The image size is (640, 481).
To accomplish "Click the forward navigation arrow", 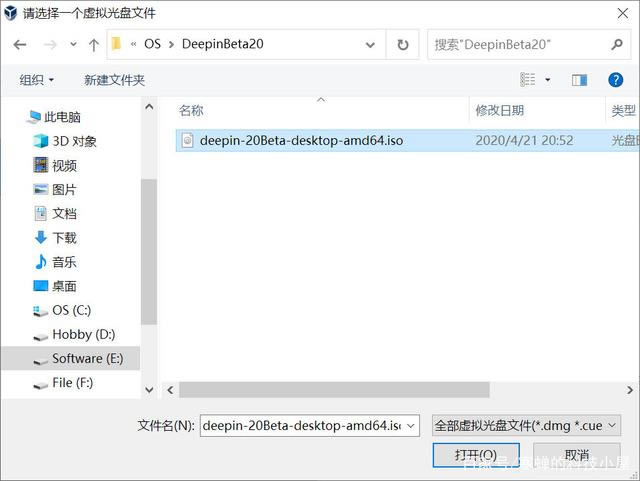I will coord(50,45).
